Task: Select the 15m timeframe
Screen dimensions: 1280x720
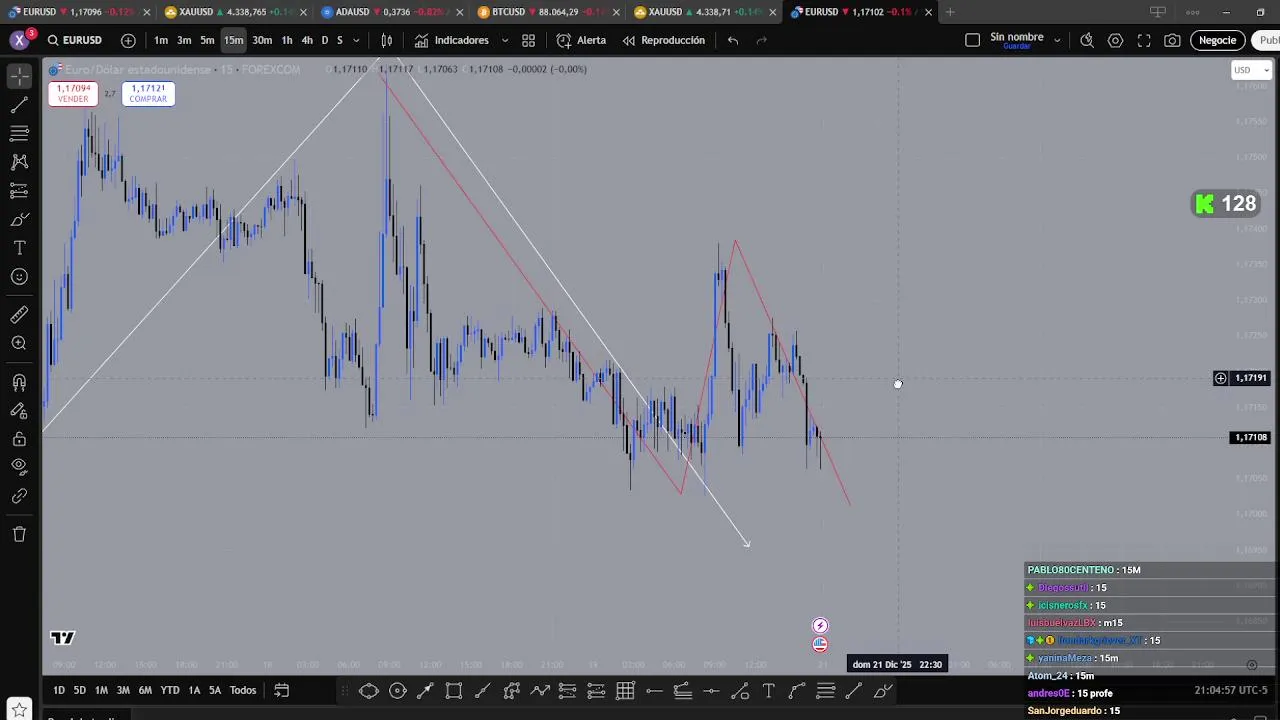Action: point(233,40)
